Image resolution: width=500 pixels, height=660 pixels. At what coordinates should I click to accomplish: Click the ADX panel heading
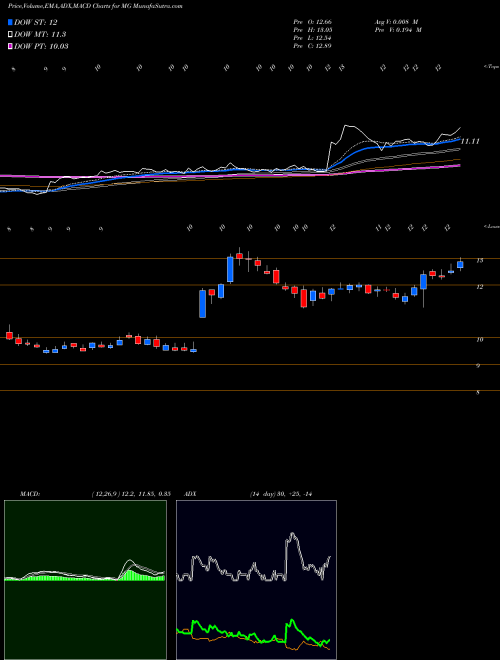click(x=190, y=494)
